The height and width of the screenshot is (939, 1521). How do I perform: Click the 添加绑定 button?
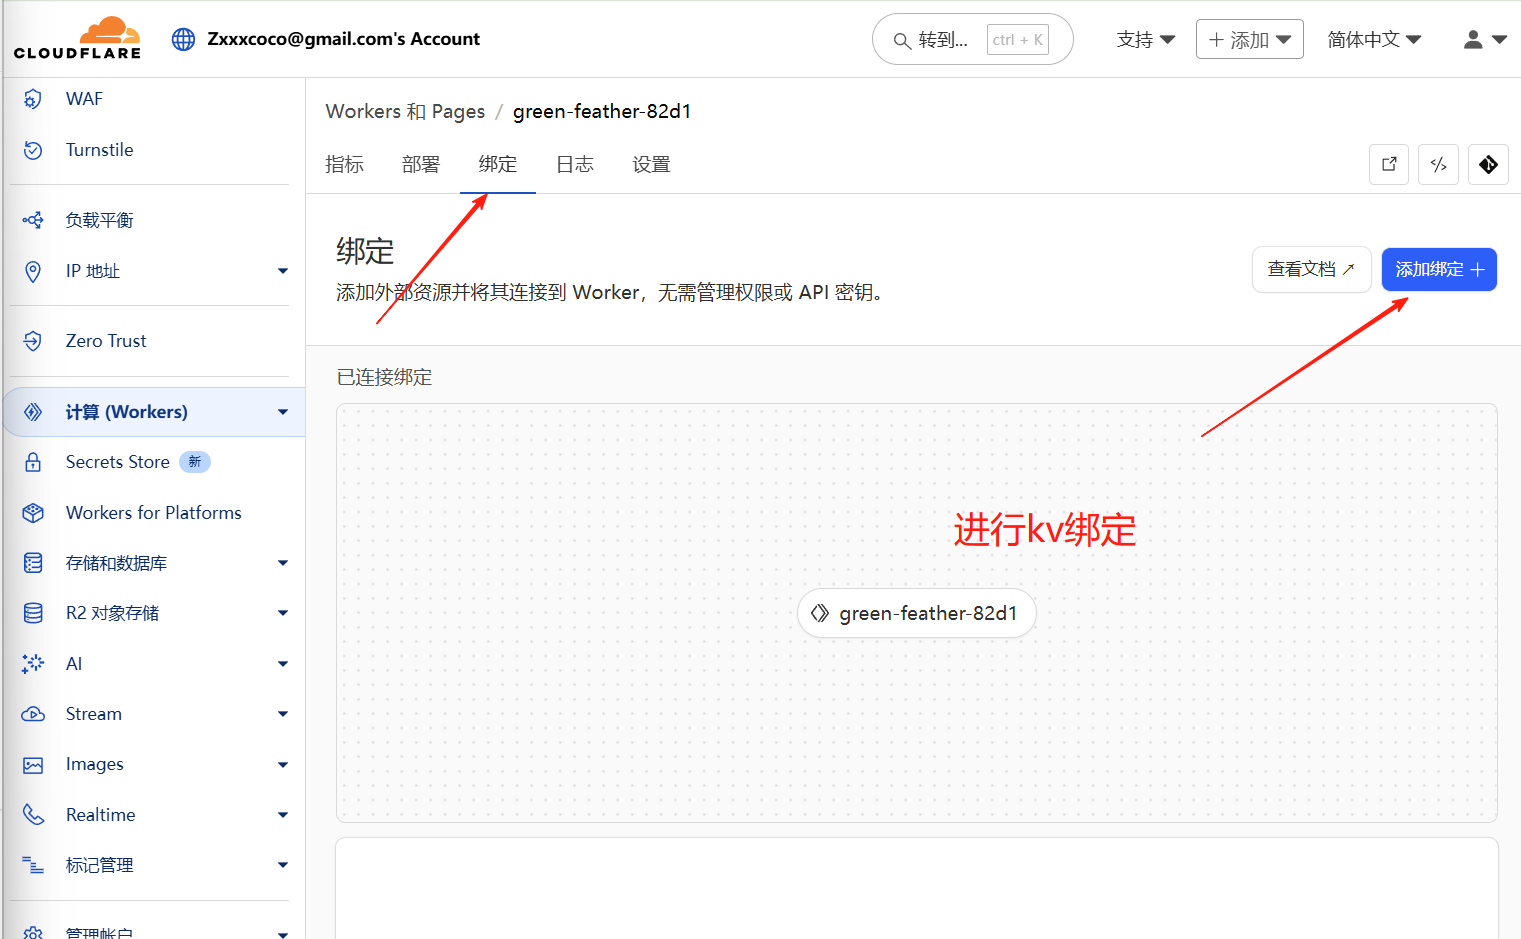pos(1439,269)
